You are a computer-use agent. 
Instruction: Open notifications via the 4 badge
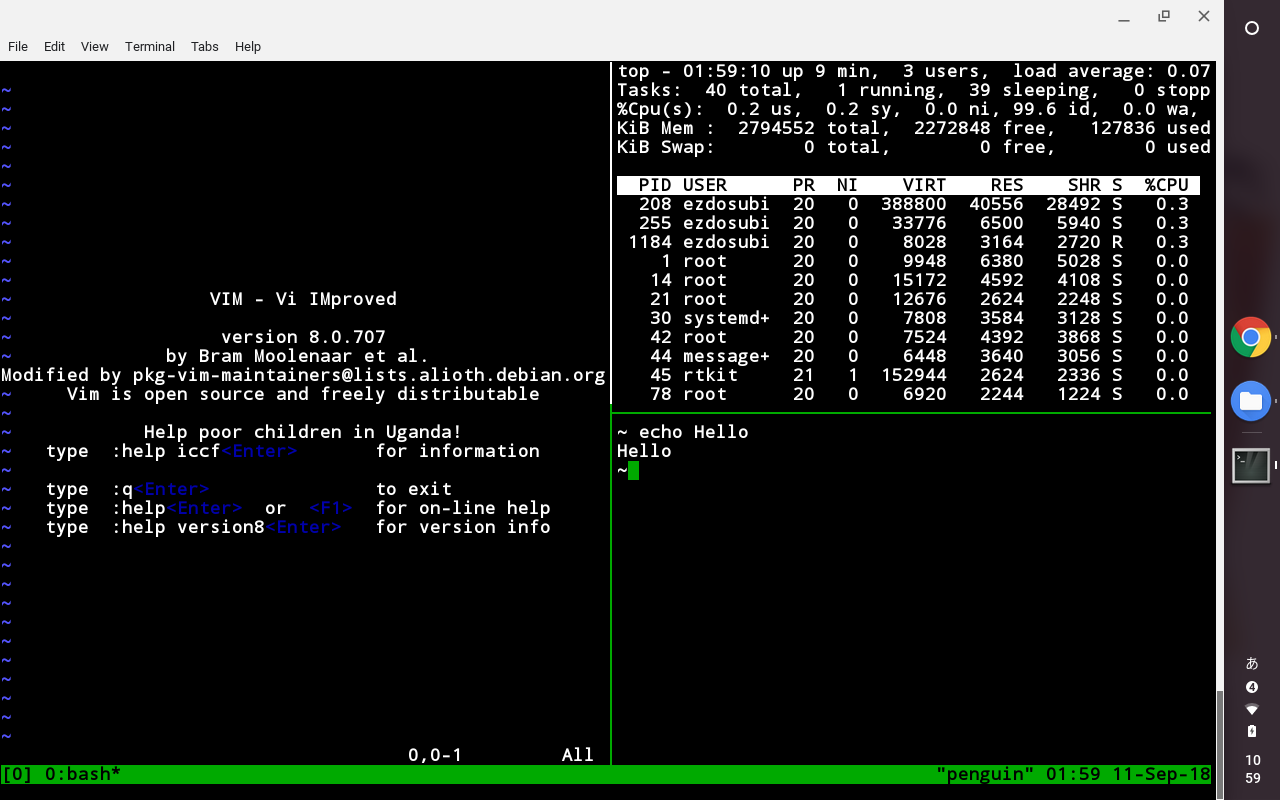1251,687
